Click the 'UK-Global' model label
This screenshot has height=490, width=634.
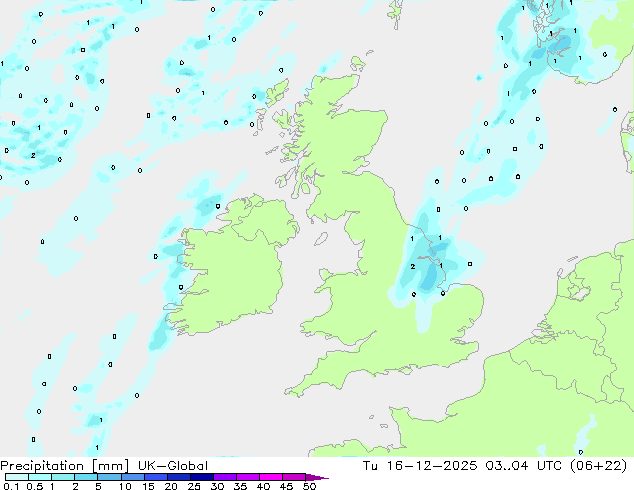pyautogui.click(x=173, y=466)
